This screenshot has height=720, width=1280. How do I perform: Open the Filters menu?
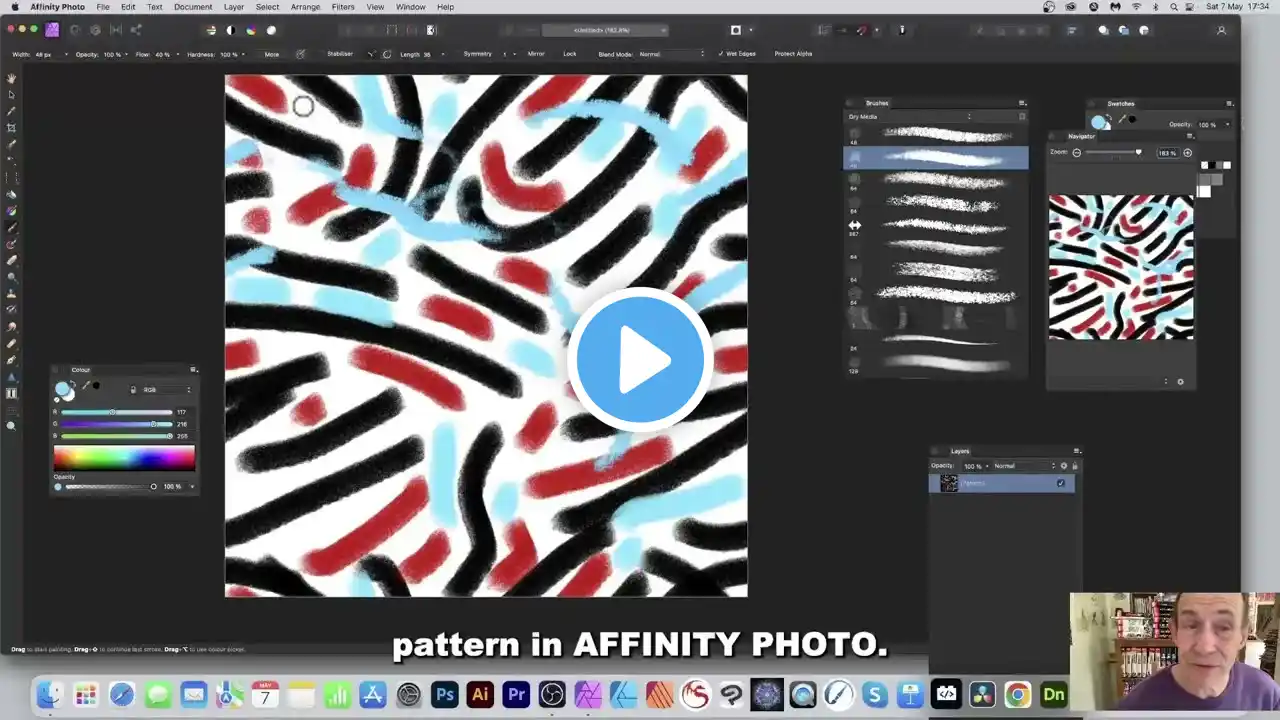point(343,7)
